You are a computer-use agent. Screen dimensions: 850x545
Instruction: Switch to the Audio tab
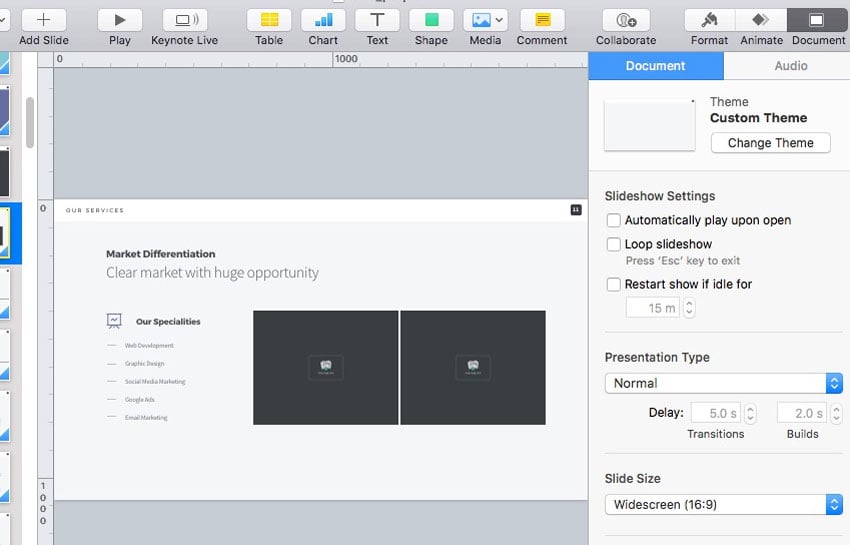click(790, 66)
